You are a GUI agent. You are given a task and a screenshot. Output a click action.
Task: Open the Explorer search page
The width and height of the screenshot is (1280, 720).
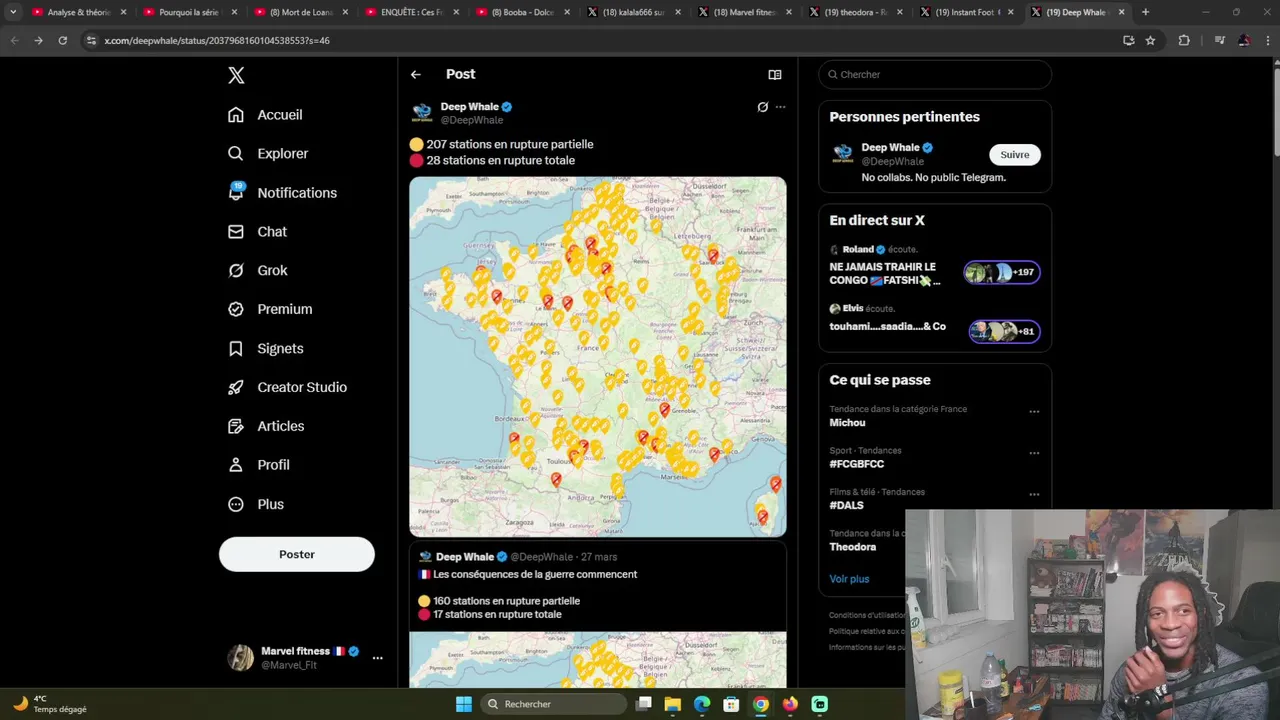pyautogui.click(x=268, y=154)
